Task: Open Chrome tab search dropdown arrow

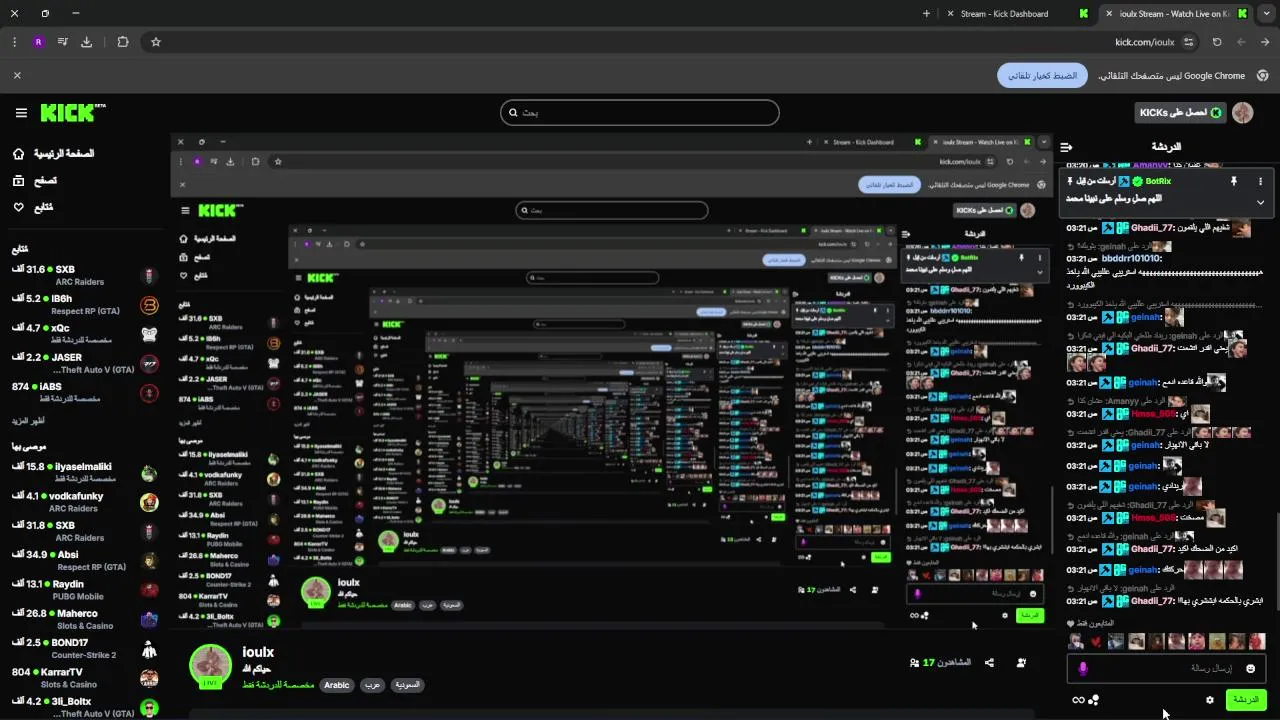Action: (1266, 14)
